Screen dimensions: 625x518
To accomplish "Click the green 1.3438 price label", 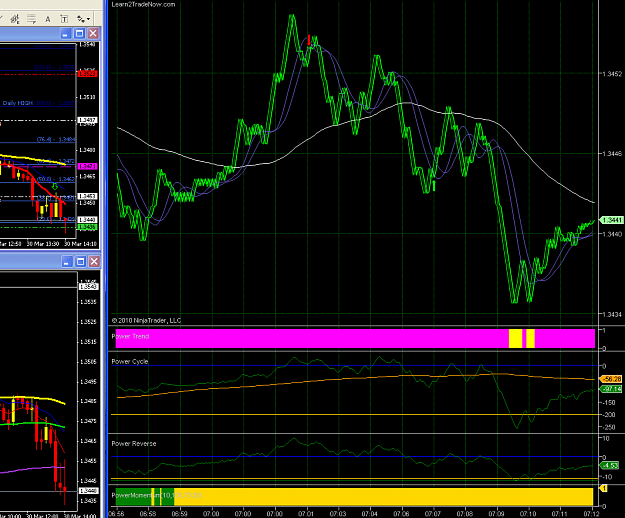I will (x=88, y=227).
